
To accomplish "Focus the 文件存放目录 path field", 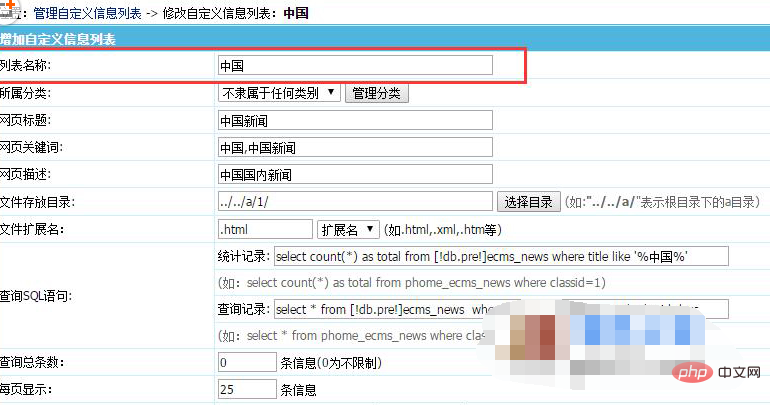I will point(354,201).
